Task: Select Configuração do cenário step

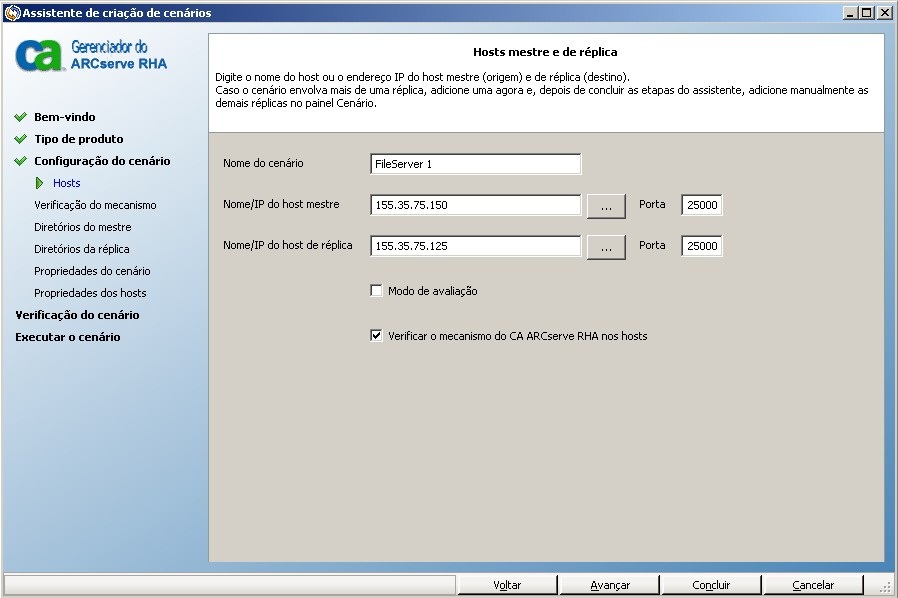Action: pos(102,161)
